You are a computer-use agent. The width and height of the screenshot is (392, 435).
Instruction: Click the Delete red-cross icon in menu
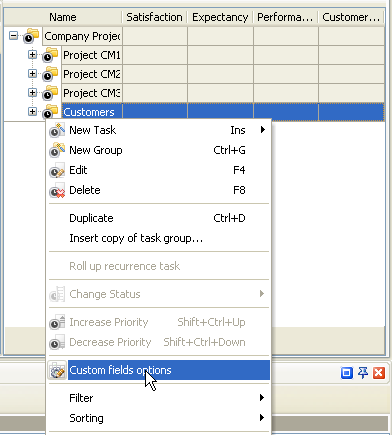tap(57, 190)
